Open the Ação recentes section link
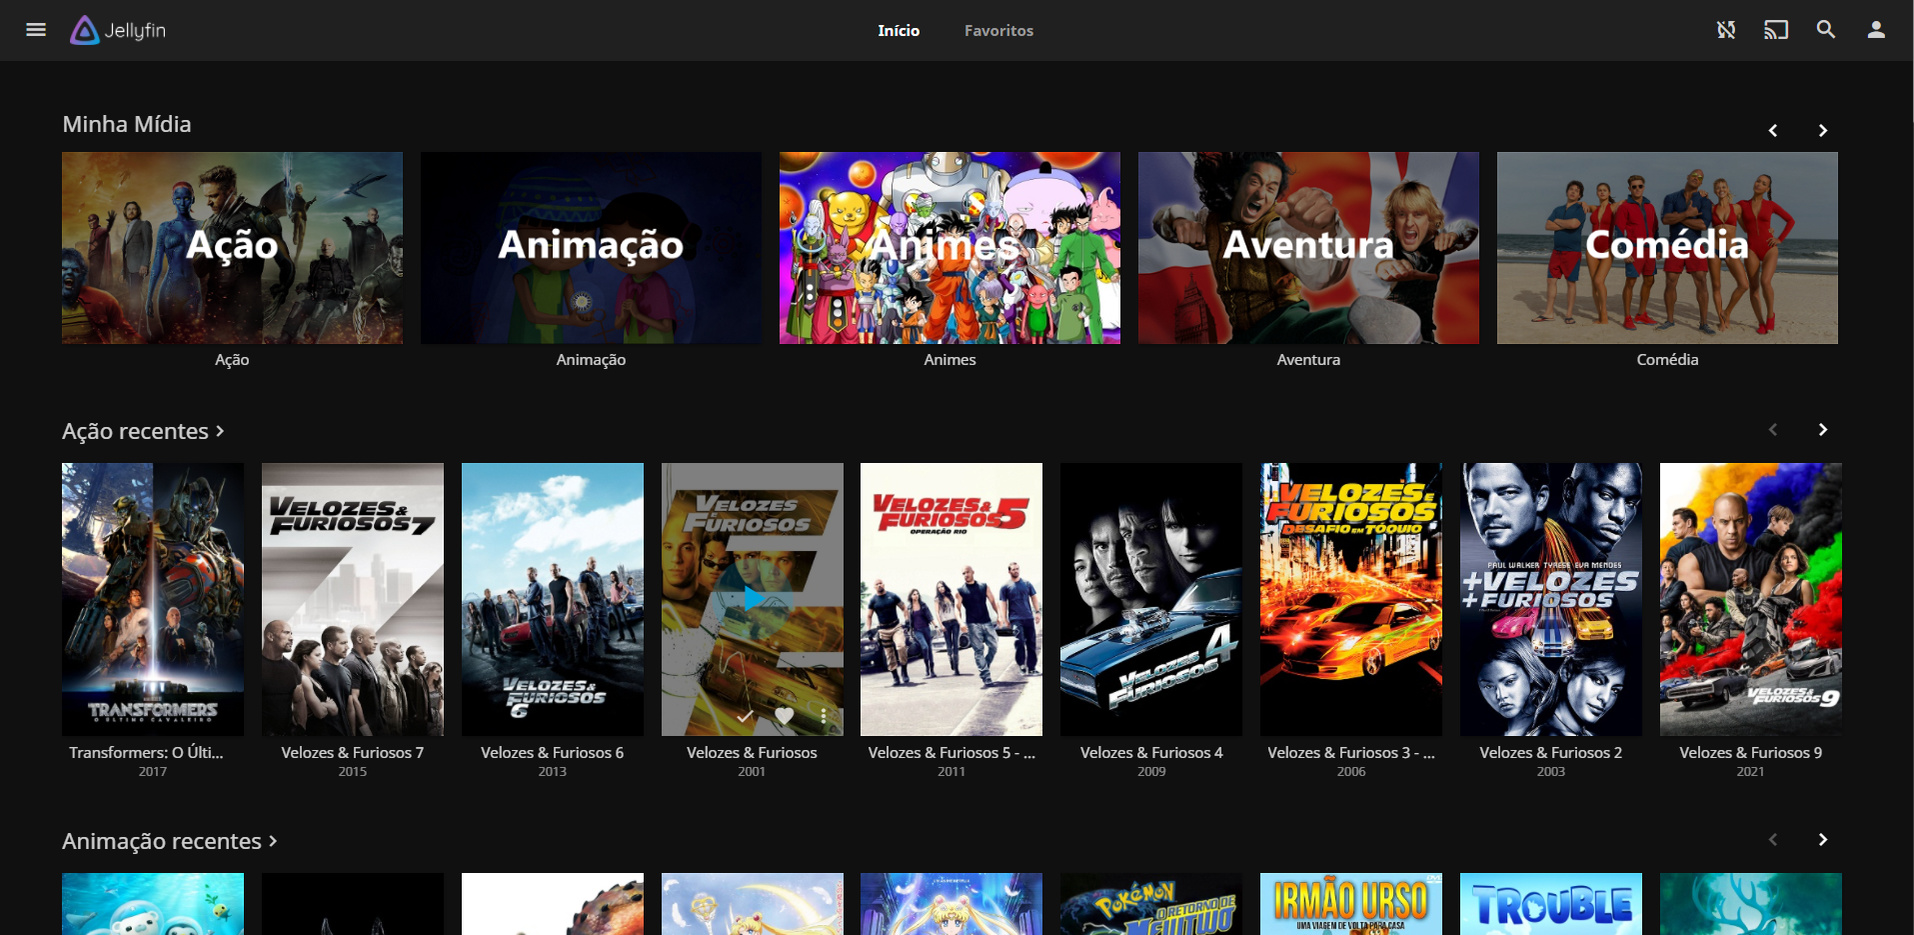This screenshot has height=935, width=1914. [143, 431]
